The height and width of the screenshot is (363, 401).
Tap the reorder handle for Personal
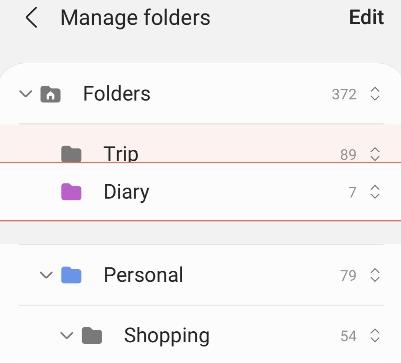click(375, 275)
